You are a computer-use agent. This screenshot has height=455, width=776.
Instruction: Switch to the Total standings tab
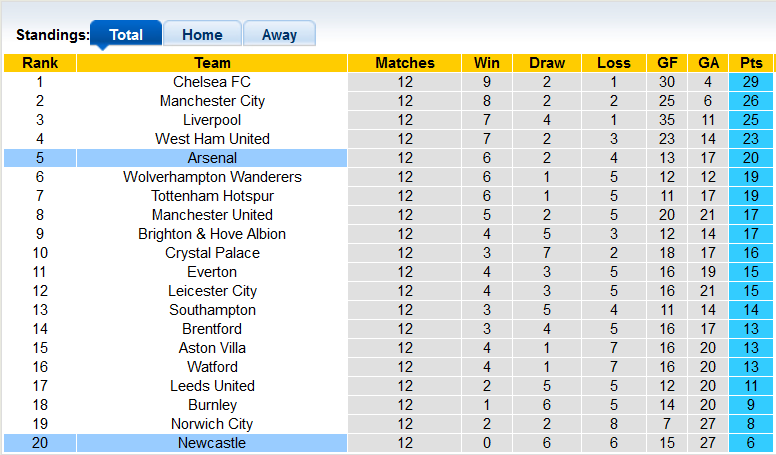(x=126, y=34)
